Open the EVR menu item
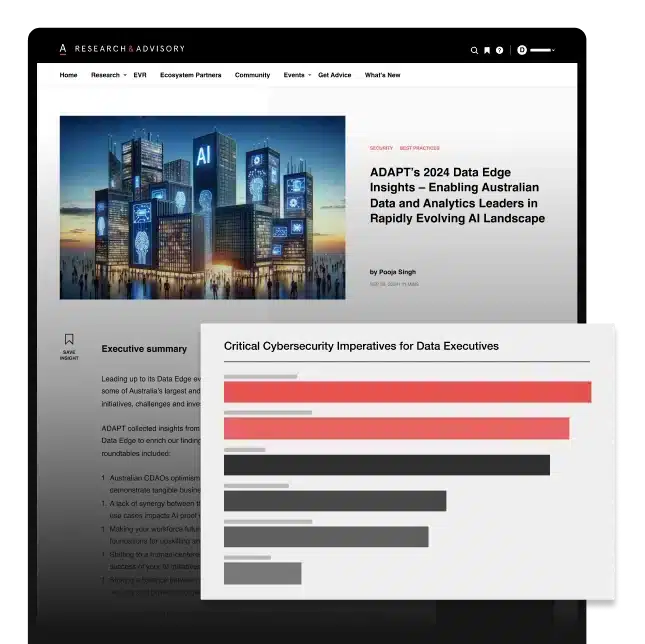This screenshot has height=644, width=645. pos(140,75)
